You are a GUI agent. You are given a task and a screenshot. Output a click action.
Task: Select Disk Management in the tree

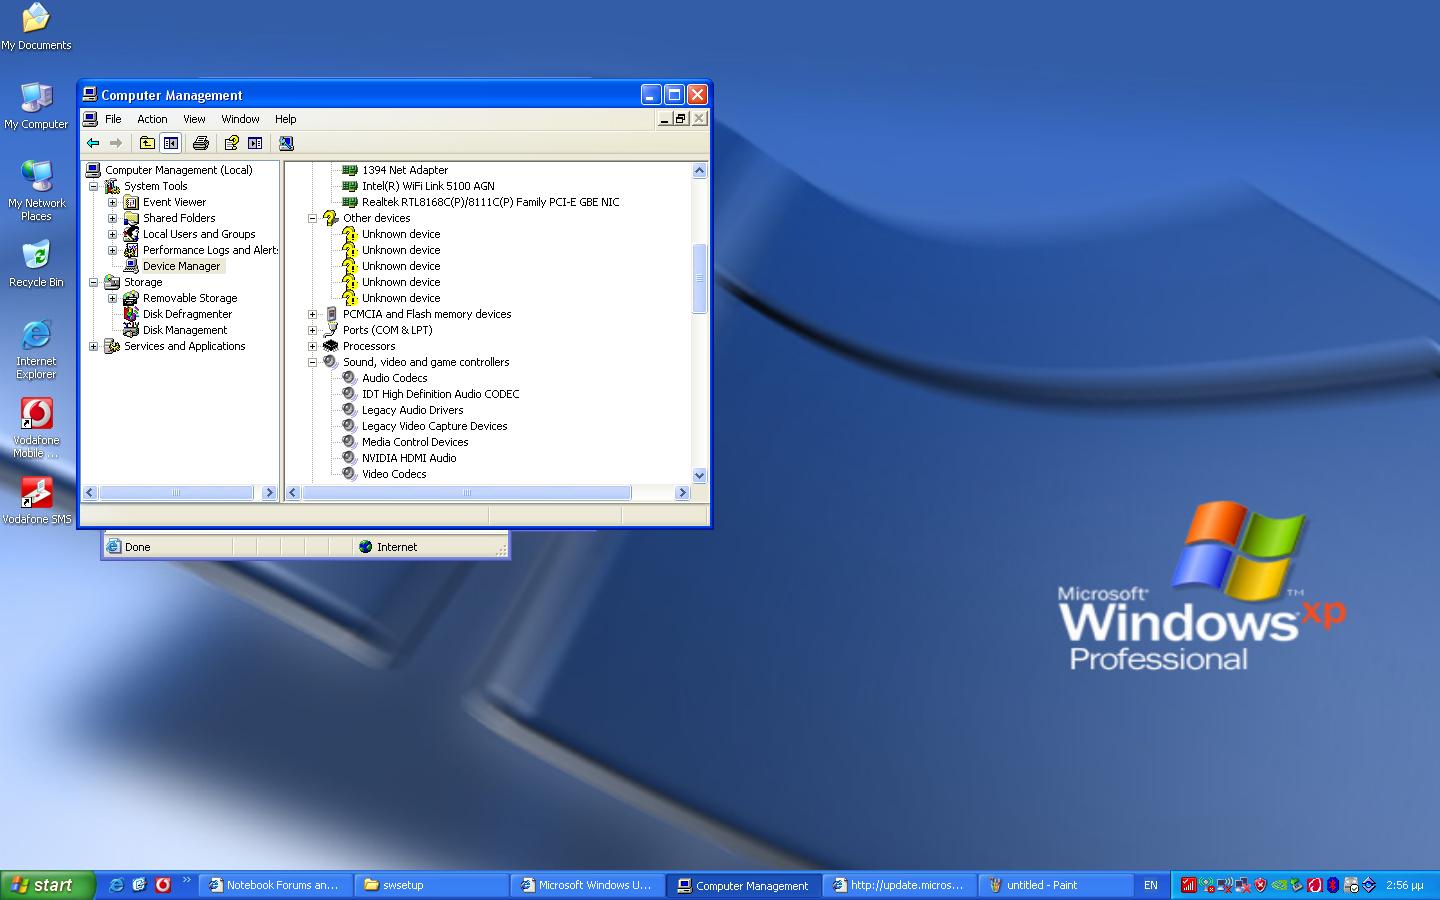(185, 330)
